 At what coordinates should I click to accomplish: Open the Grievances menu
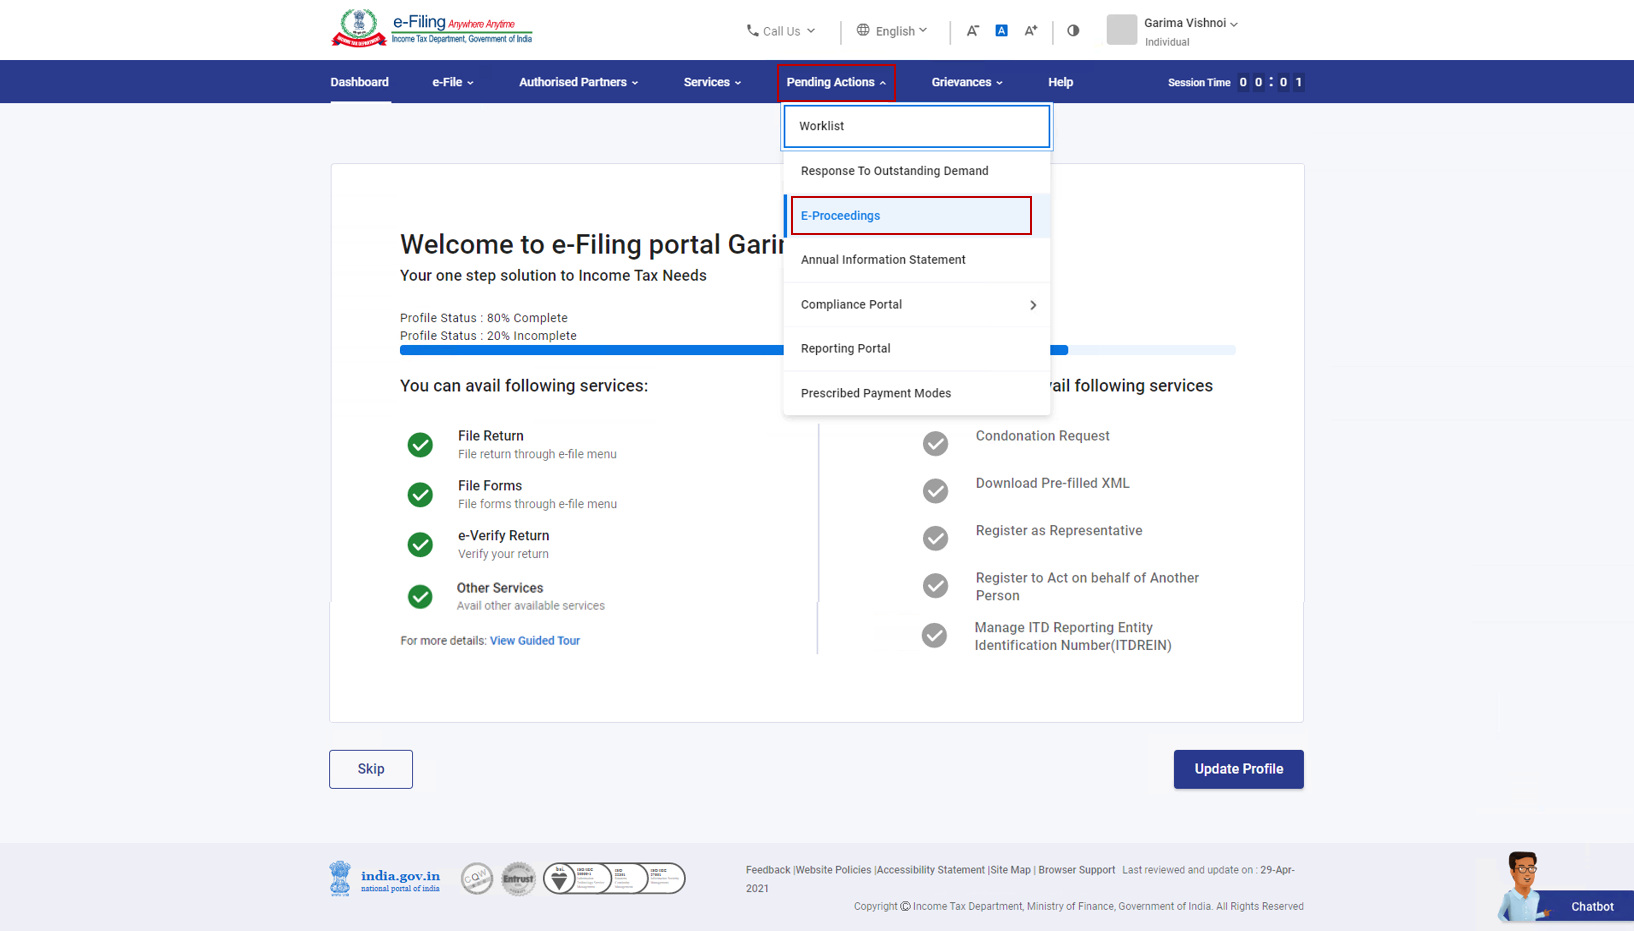966,82
